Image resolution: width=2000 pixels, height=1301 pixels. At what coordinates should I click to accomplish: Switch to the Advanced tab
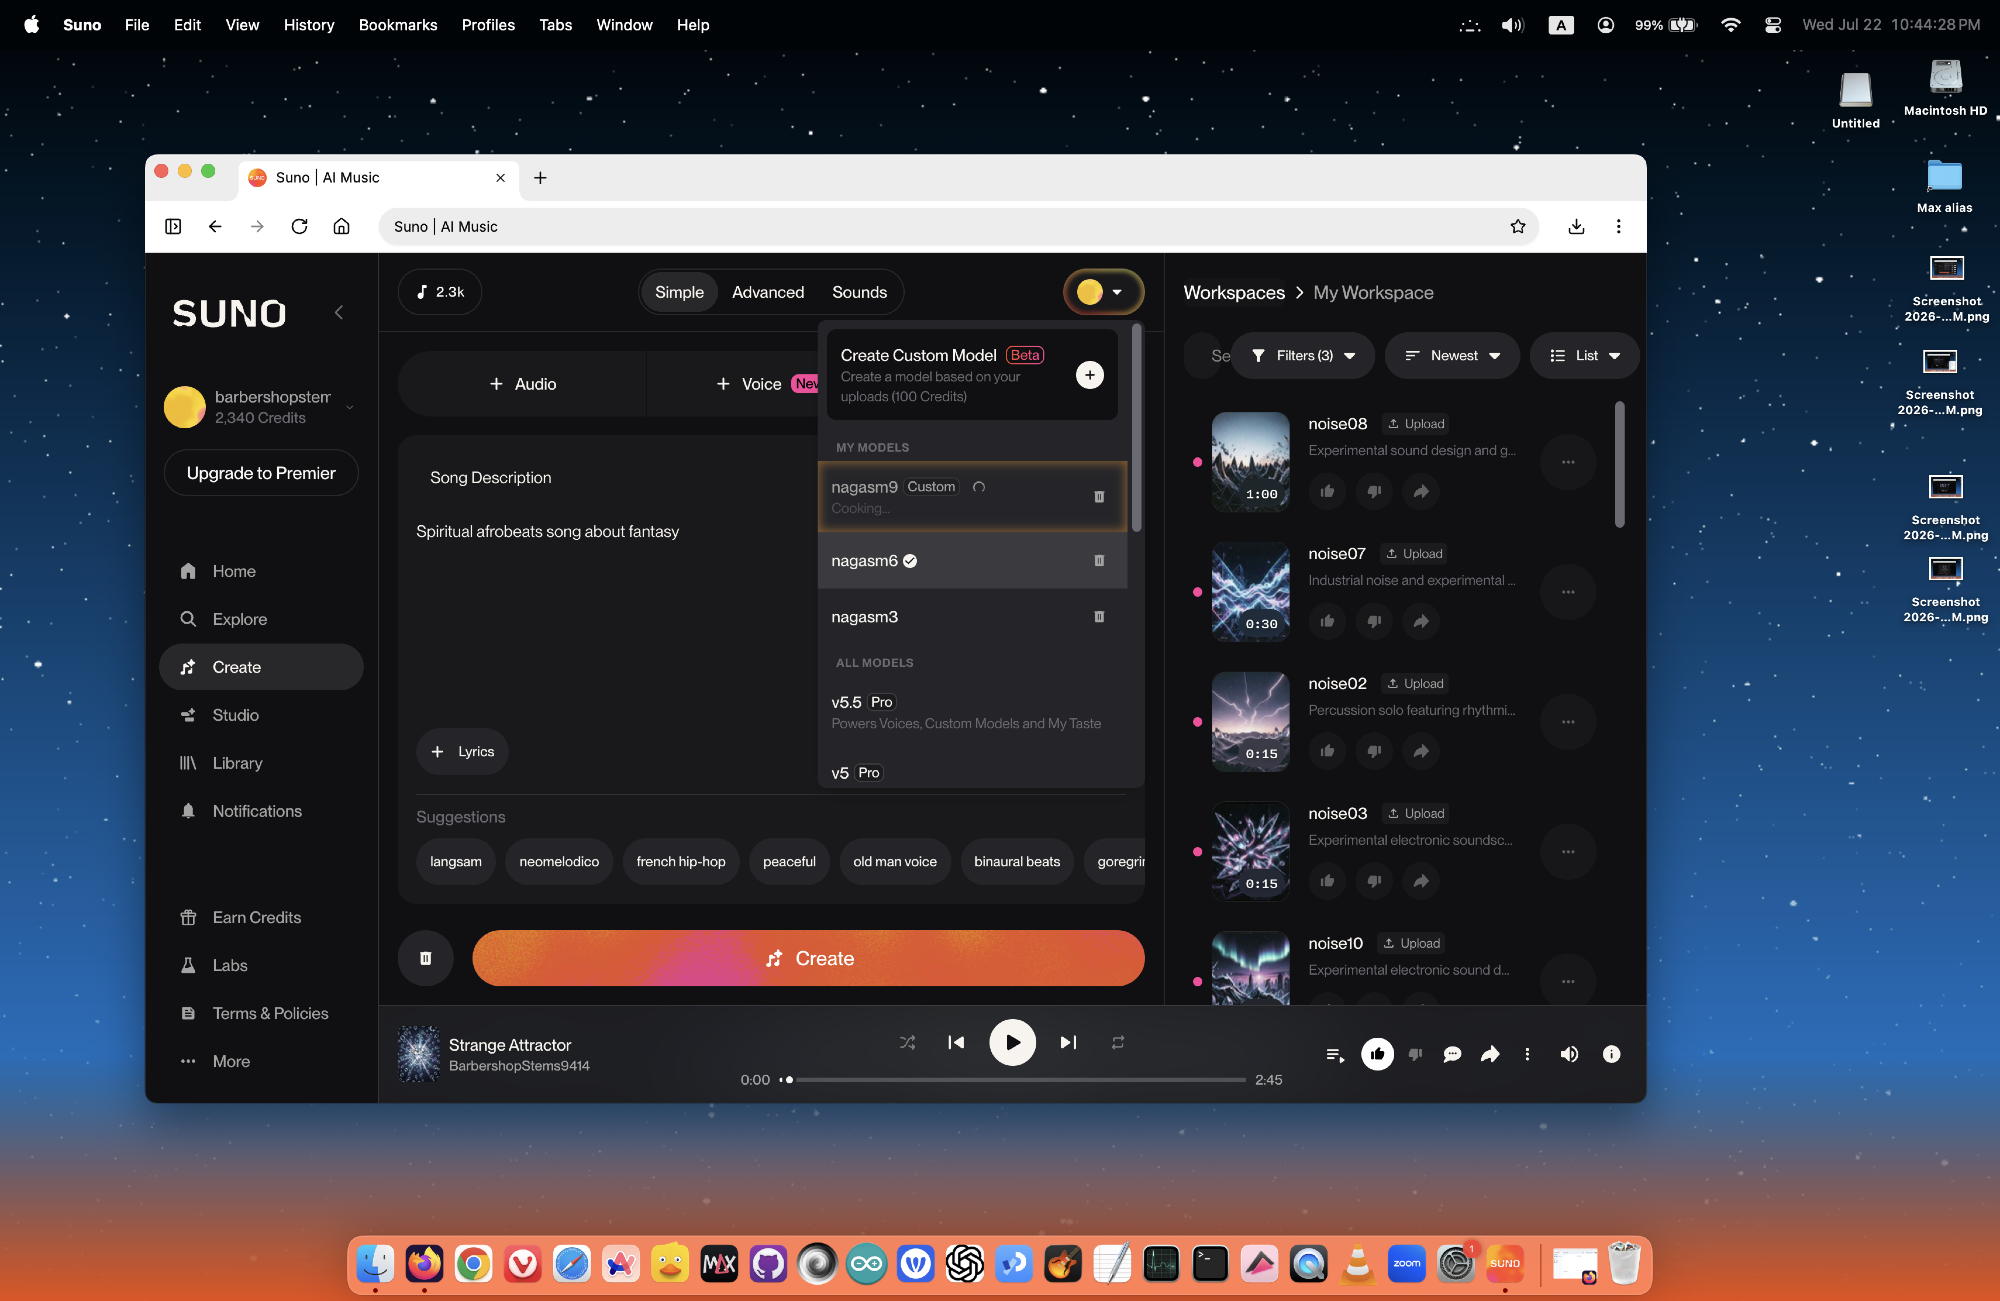pyautogui.click(x=768, y=292)
